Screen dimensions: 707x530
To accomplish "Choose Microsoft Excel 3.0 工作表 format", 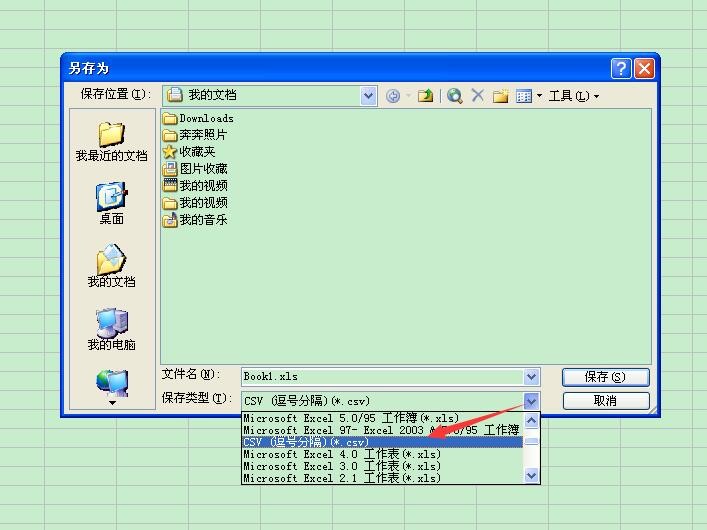I will [x=382, y=466].
